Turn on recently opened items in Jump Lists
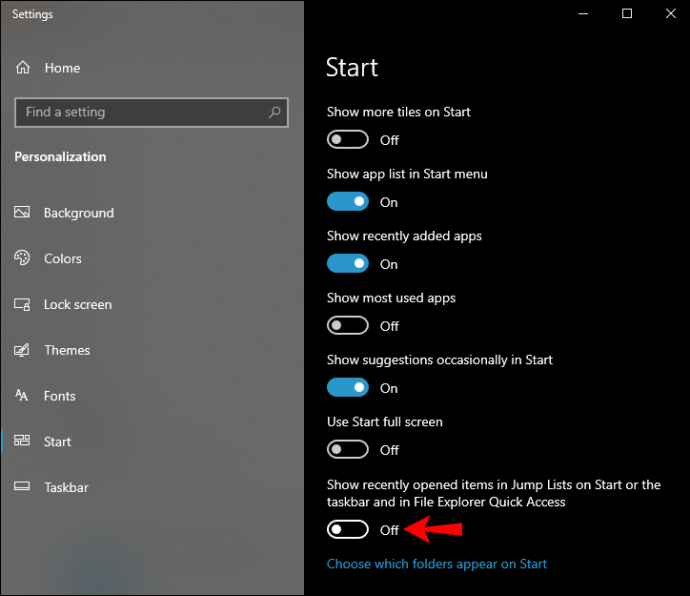 pos(348,530)
